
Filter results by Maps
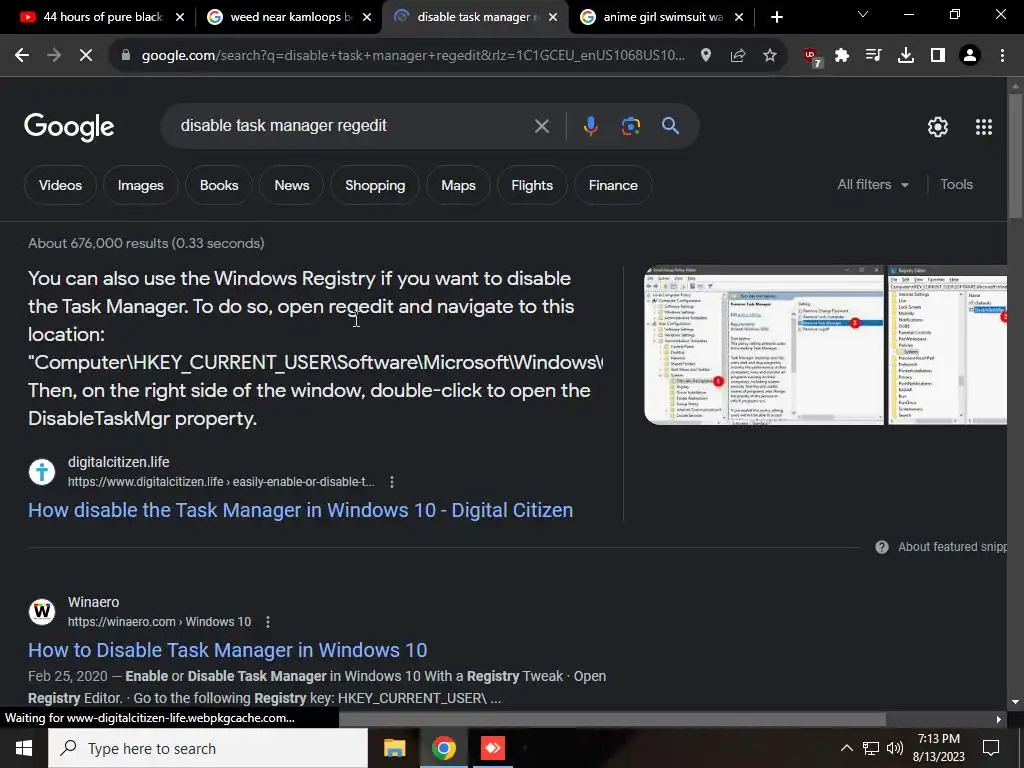coord(458,185)
